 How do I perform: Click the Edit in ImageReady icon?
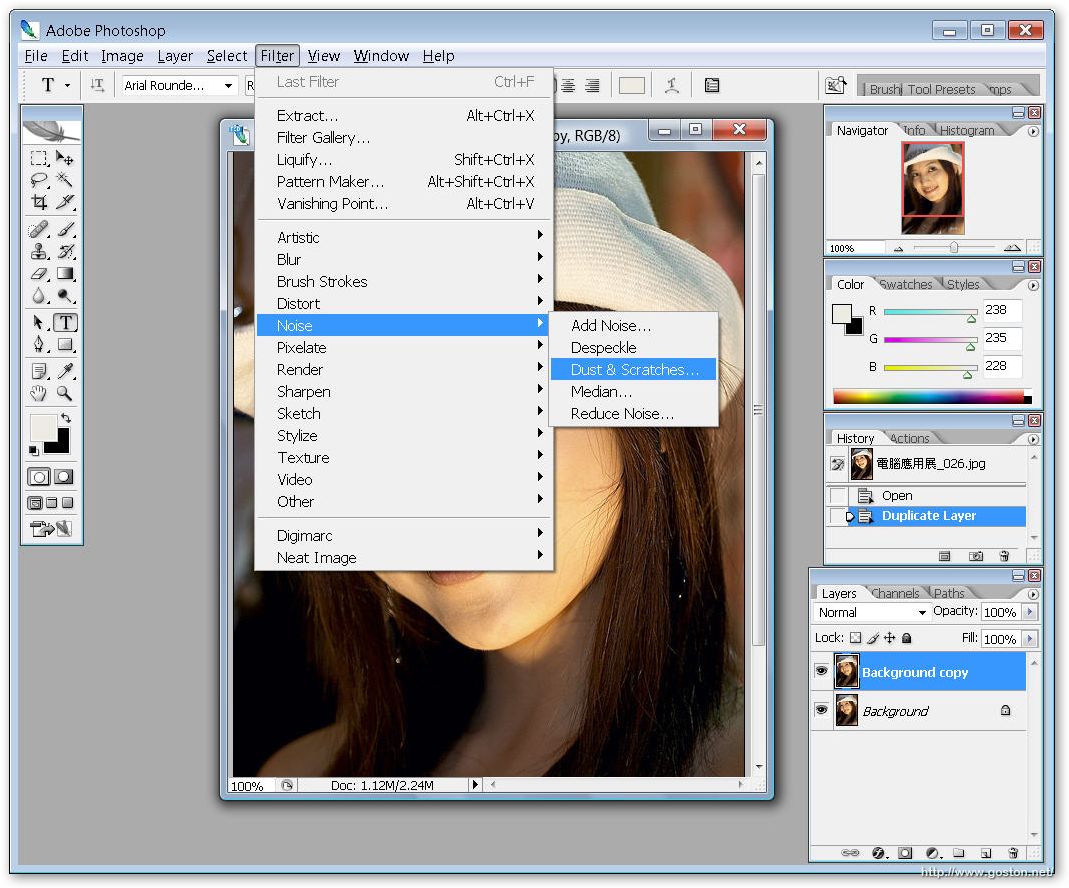pos(50,528)
